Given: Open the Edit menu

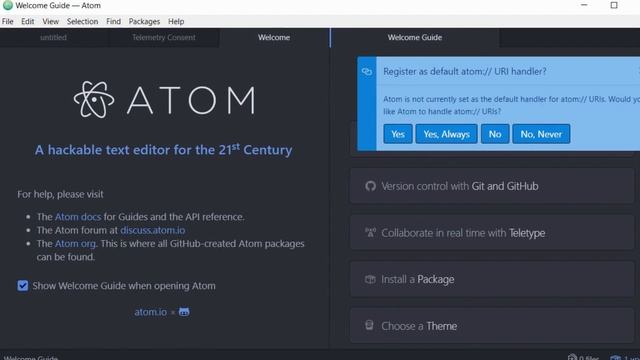Looking at the screenshot, I should point(27,21).
